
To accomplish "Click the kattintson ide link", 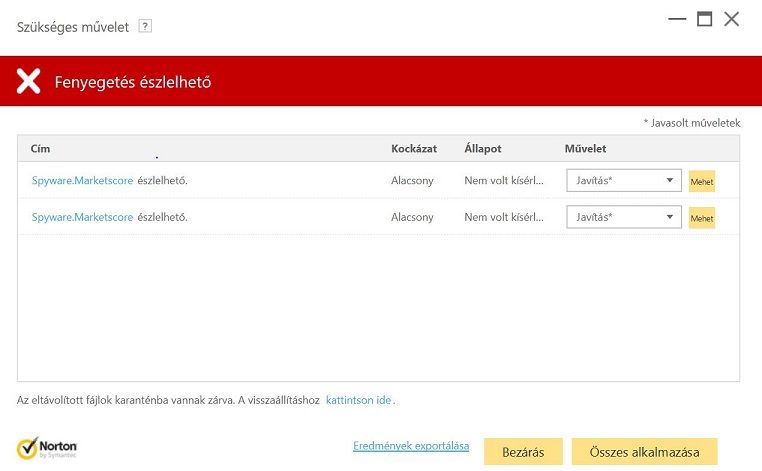I will pos(358,400).
